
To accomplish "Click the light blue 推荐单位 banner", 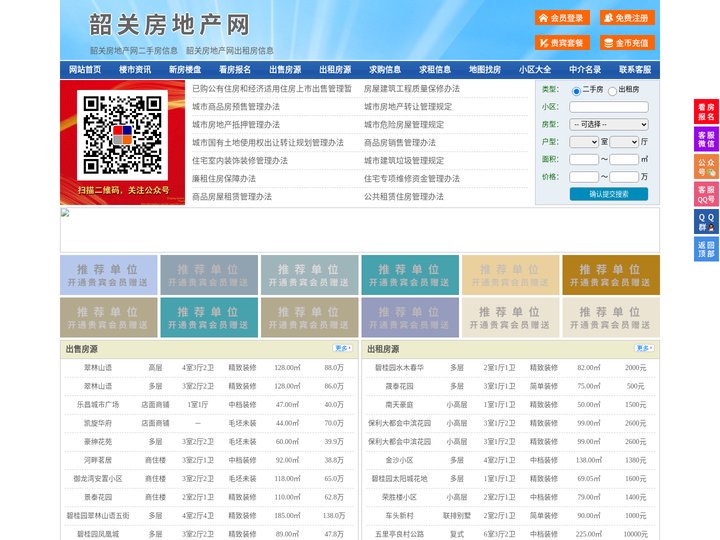I will click(x=109, y=275).
